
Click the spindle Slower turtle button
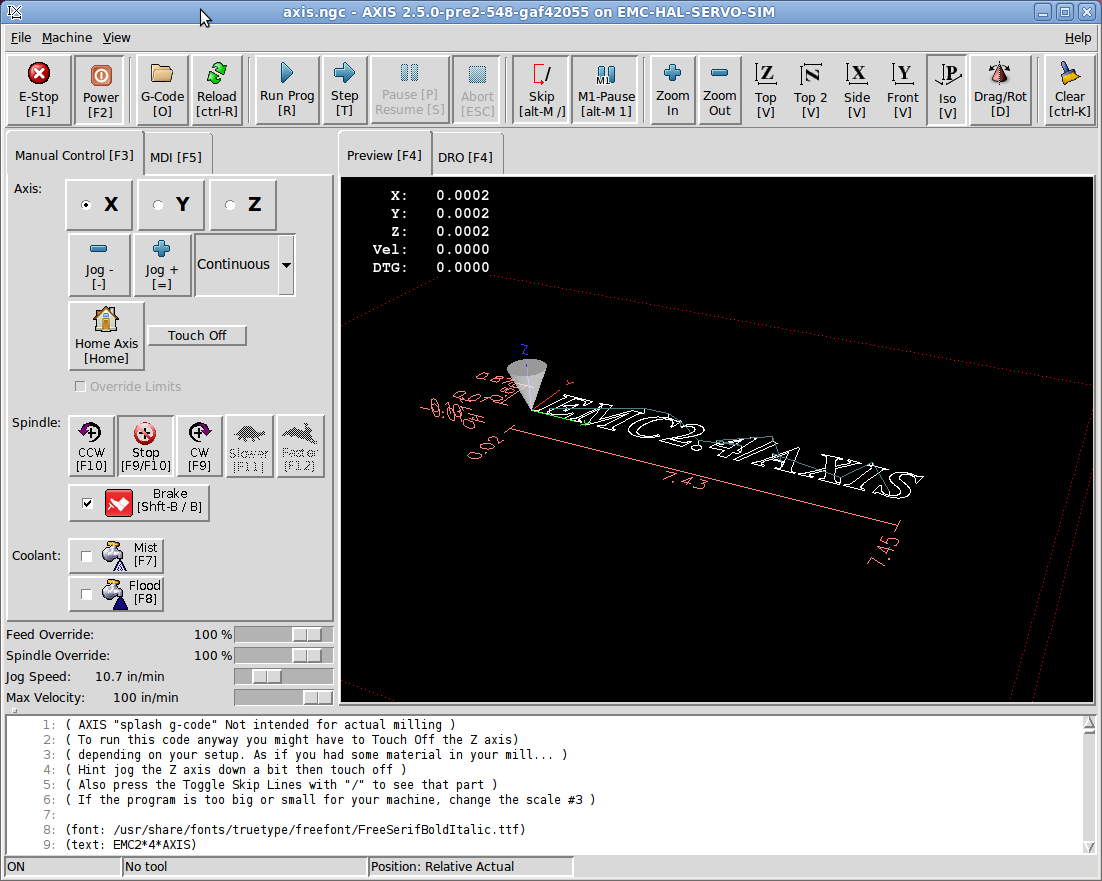pyautogui.click(x=249, y=446)
